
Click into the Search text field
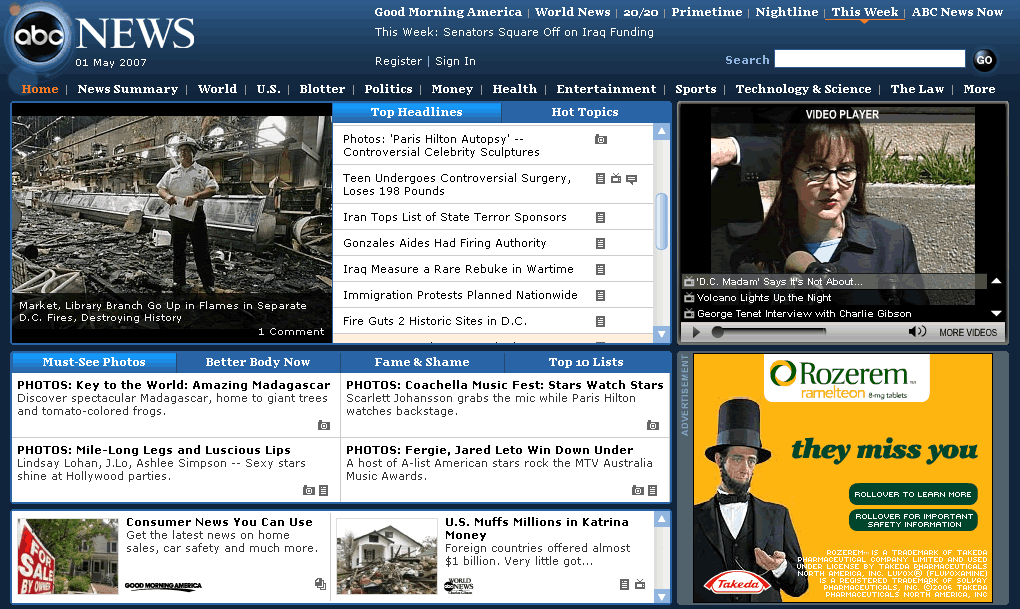click(870, 60)
